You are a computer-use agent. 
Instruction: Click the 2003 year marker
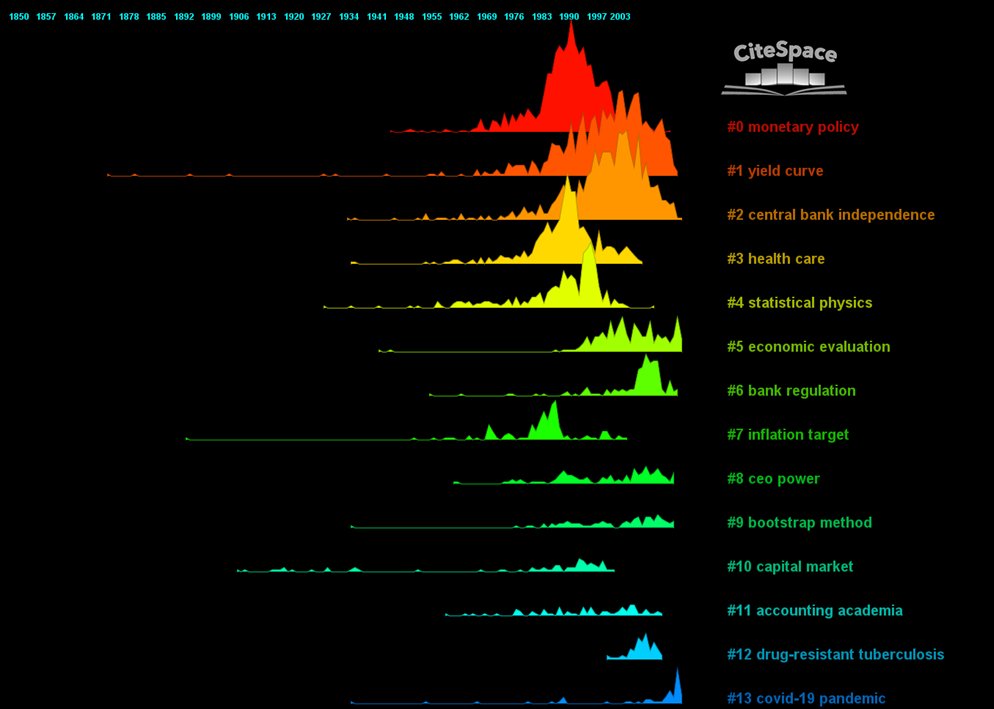point(620,17)
